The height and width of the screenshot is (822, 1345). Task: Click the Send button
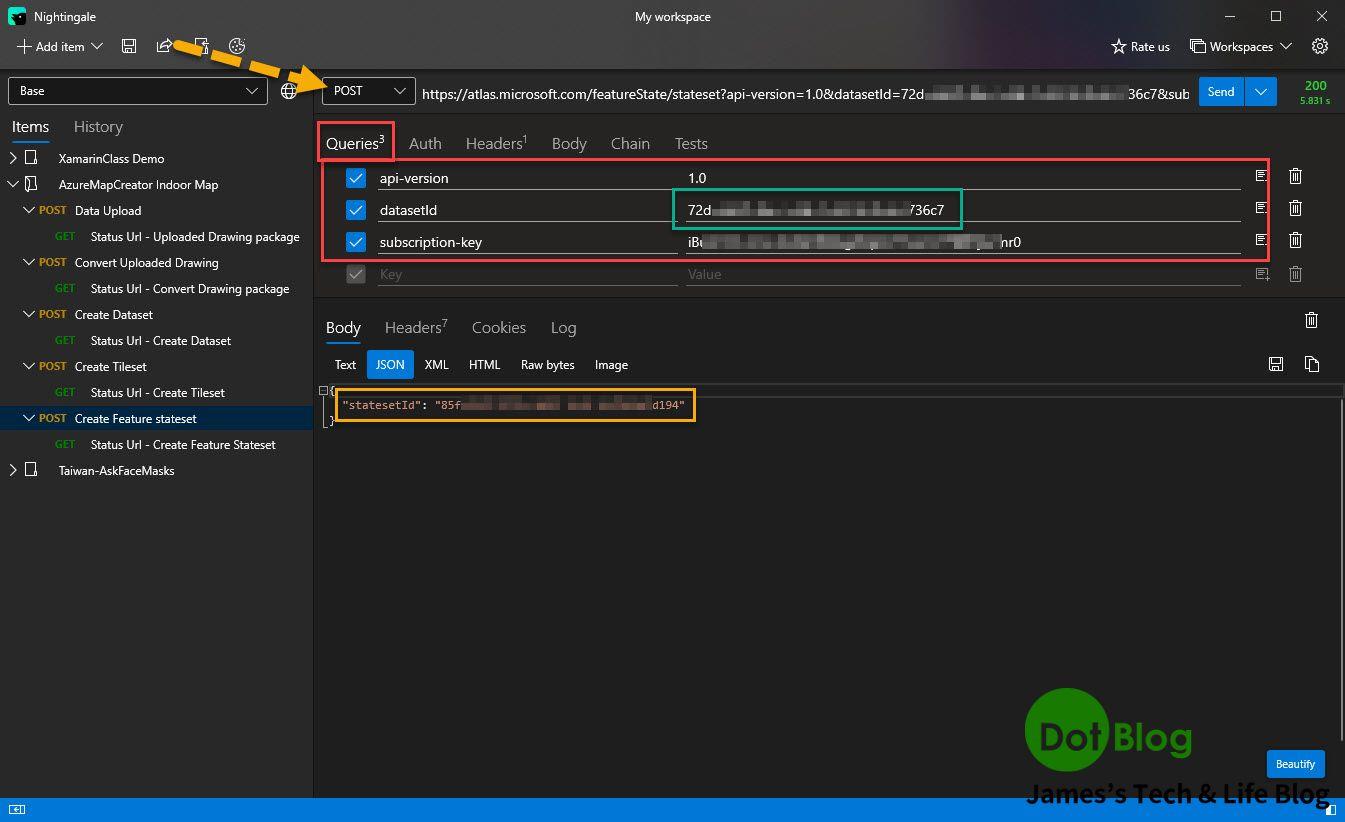click(x=1220, y=91)
